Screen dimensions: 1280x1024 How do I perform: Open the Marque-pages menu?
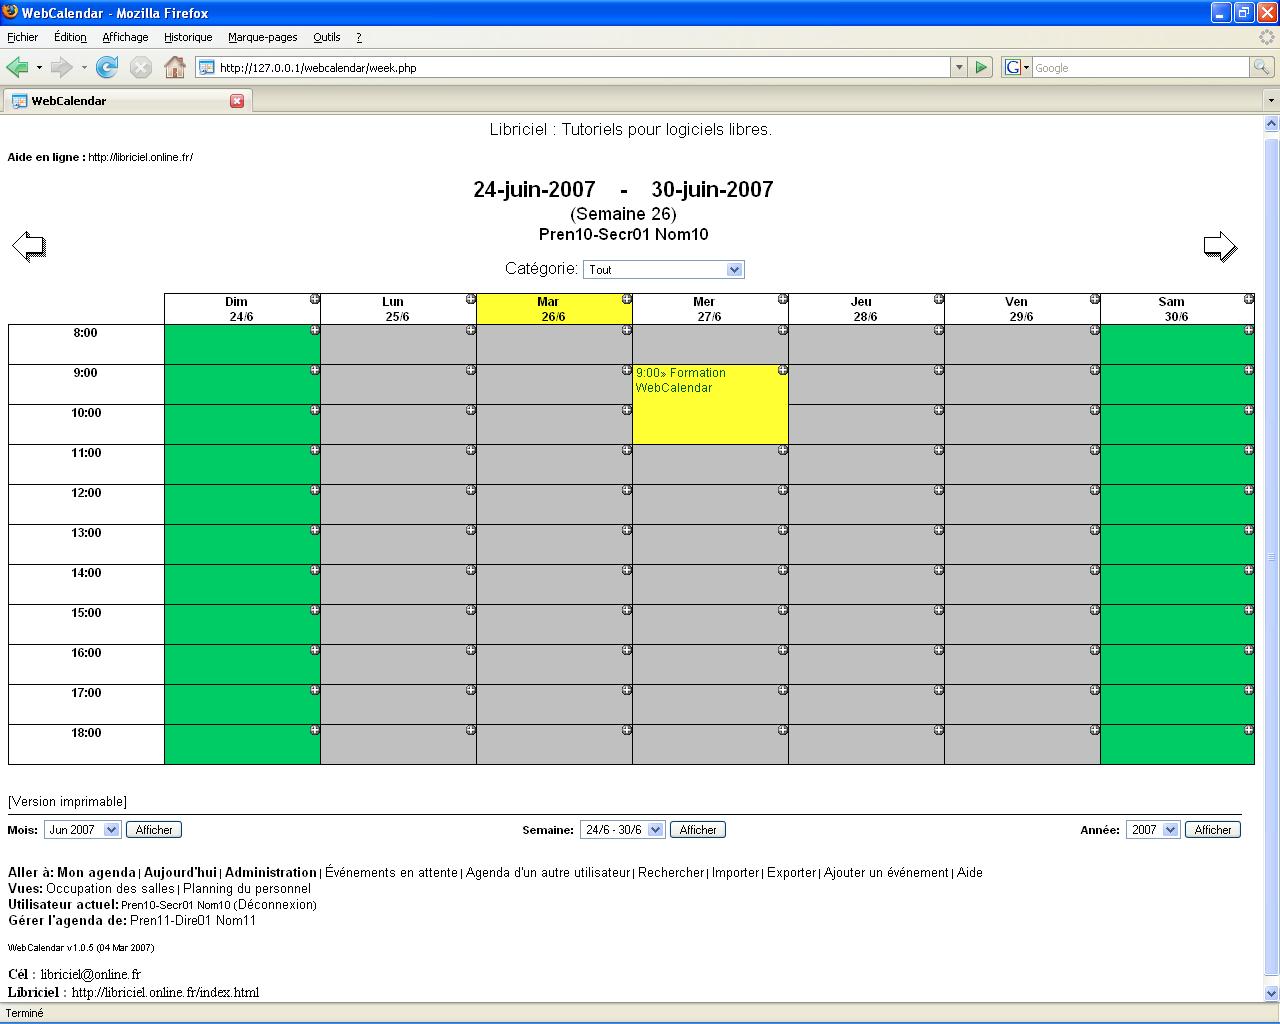coord(262,37)
